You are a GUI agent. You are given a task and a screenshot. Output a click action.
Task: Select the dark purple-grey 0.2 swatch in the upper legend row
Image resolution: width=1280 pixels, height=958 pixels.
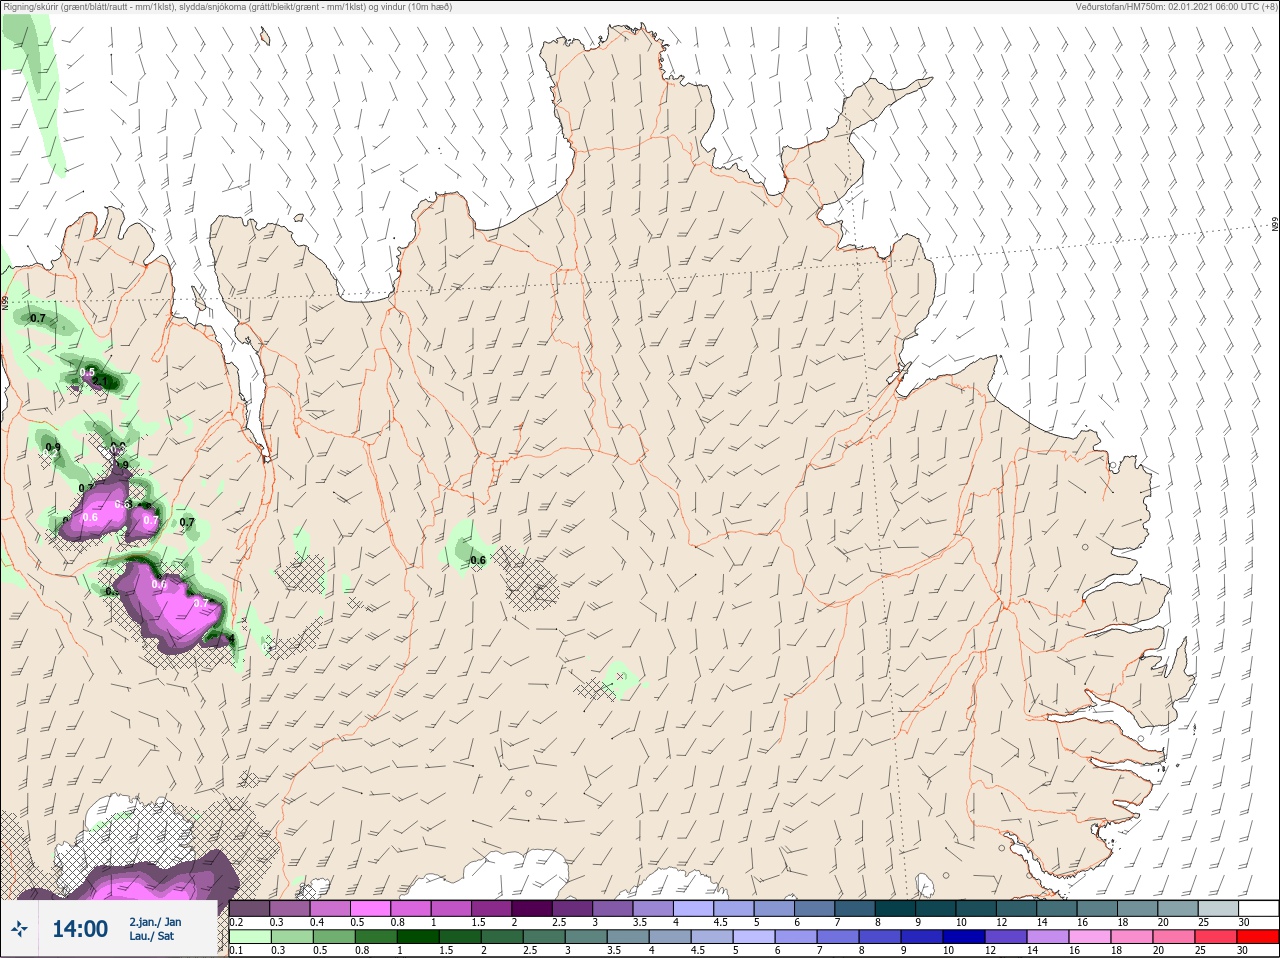[249, 908]
